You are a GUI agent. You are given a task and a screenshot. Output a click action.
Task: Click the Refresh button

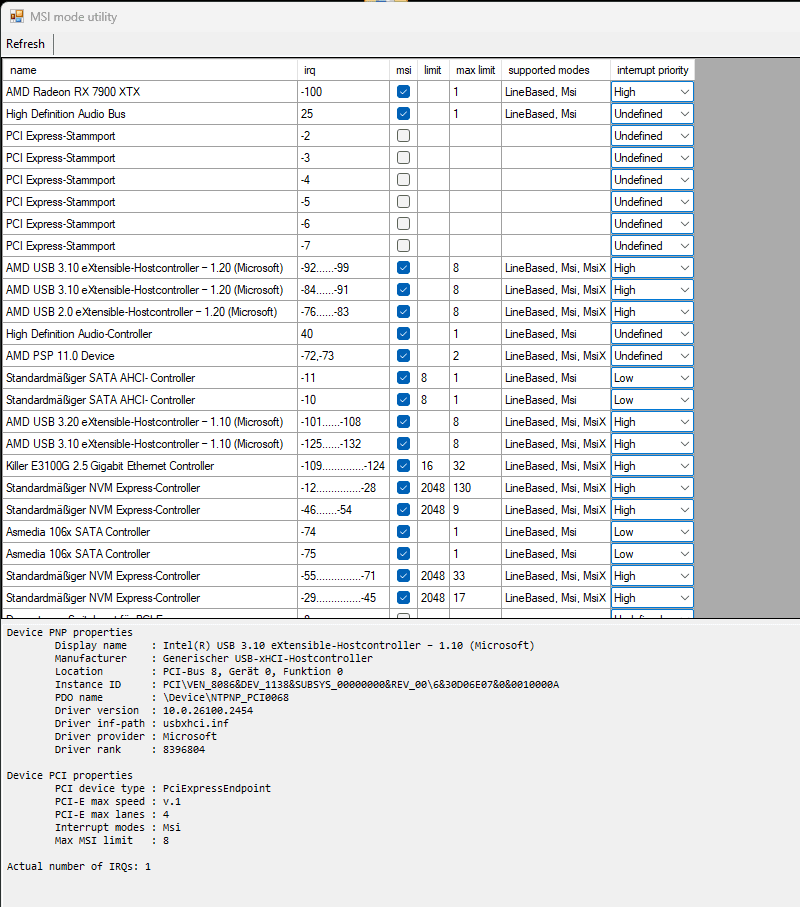[25, 44]
